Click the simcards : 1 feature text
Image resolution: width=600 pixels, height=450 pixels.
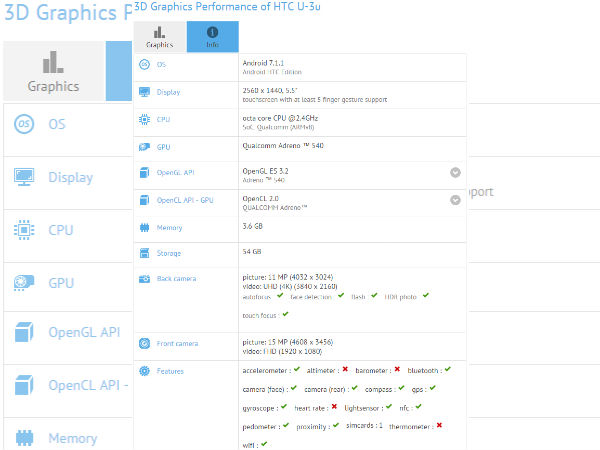(364, 426)
